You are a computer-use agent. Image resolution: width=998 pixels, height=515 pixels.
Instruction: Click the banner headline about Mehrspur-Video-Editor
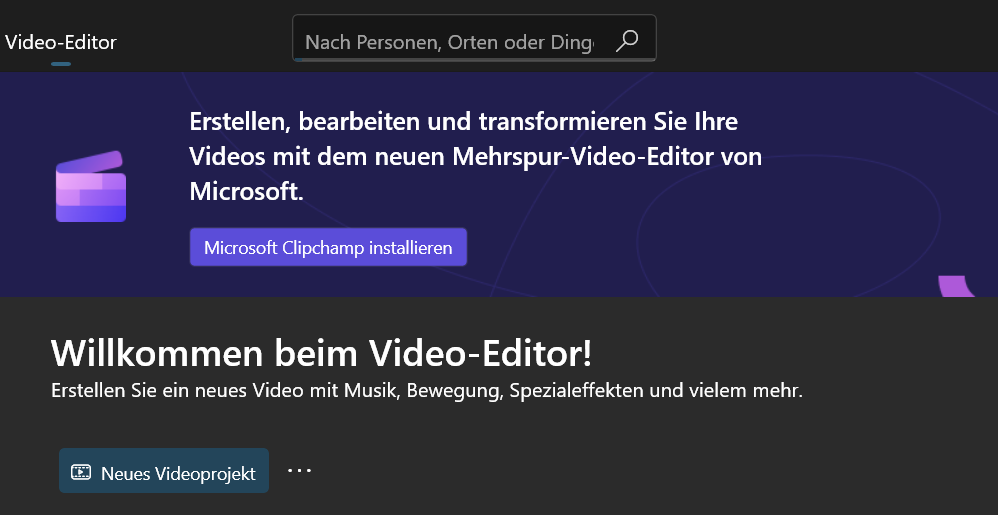pos(475,157)
